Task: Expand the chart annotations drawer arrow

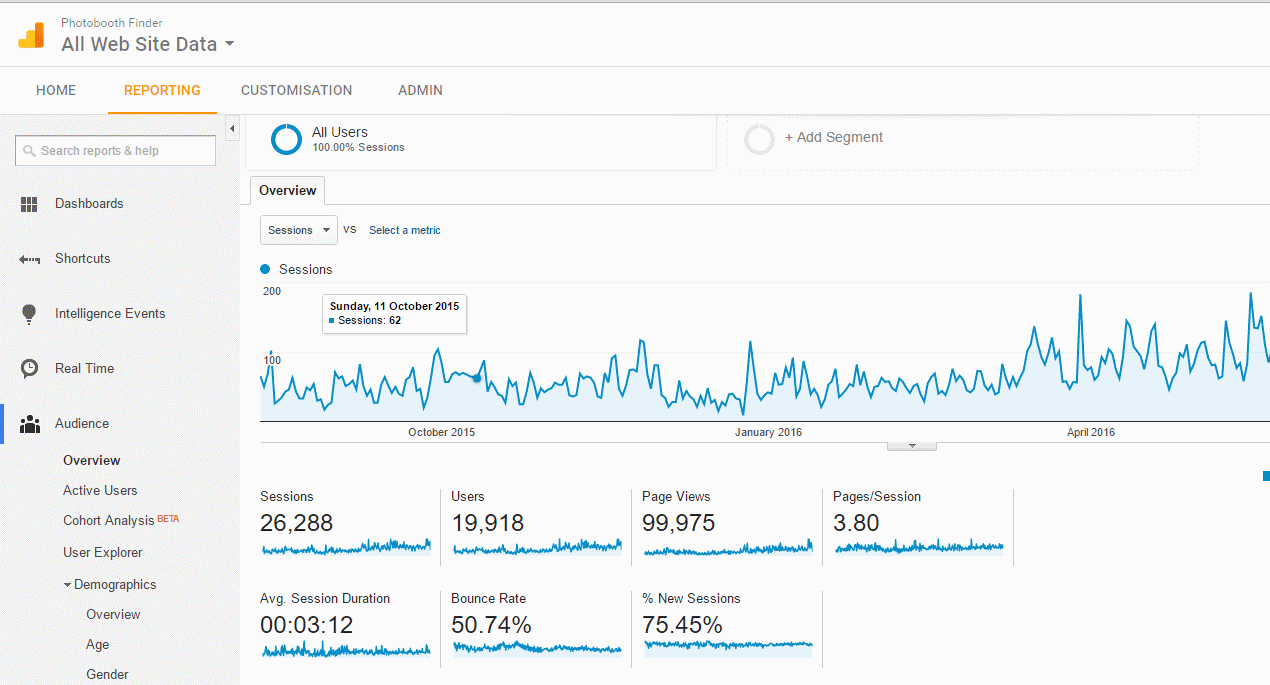Action: point(911,445)
